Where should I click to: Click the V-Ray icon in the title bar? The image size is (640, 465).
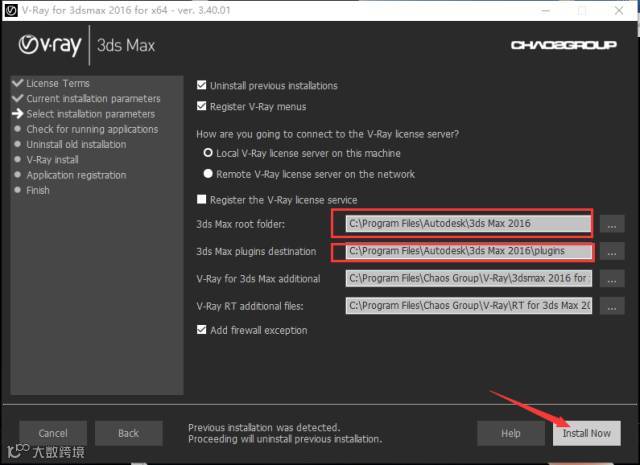[x=11, y=10]
